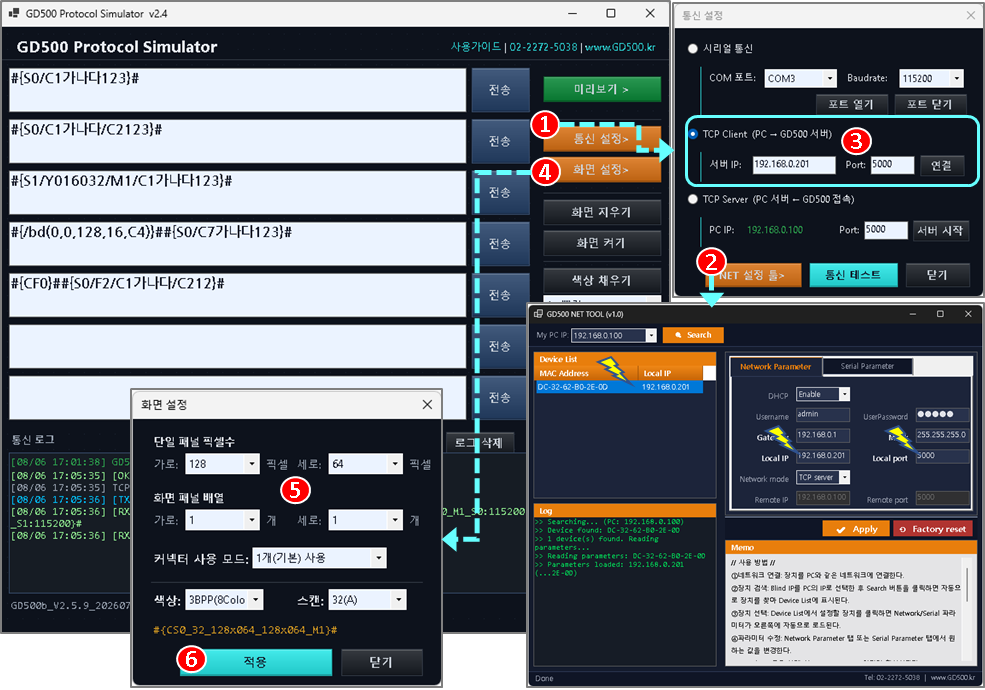
Task: Click the 연결 button next to Port 5000
Action: pyautogui.click(x=942, y=165)
